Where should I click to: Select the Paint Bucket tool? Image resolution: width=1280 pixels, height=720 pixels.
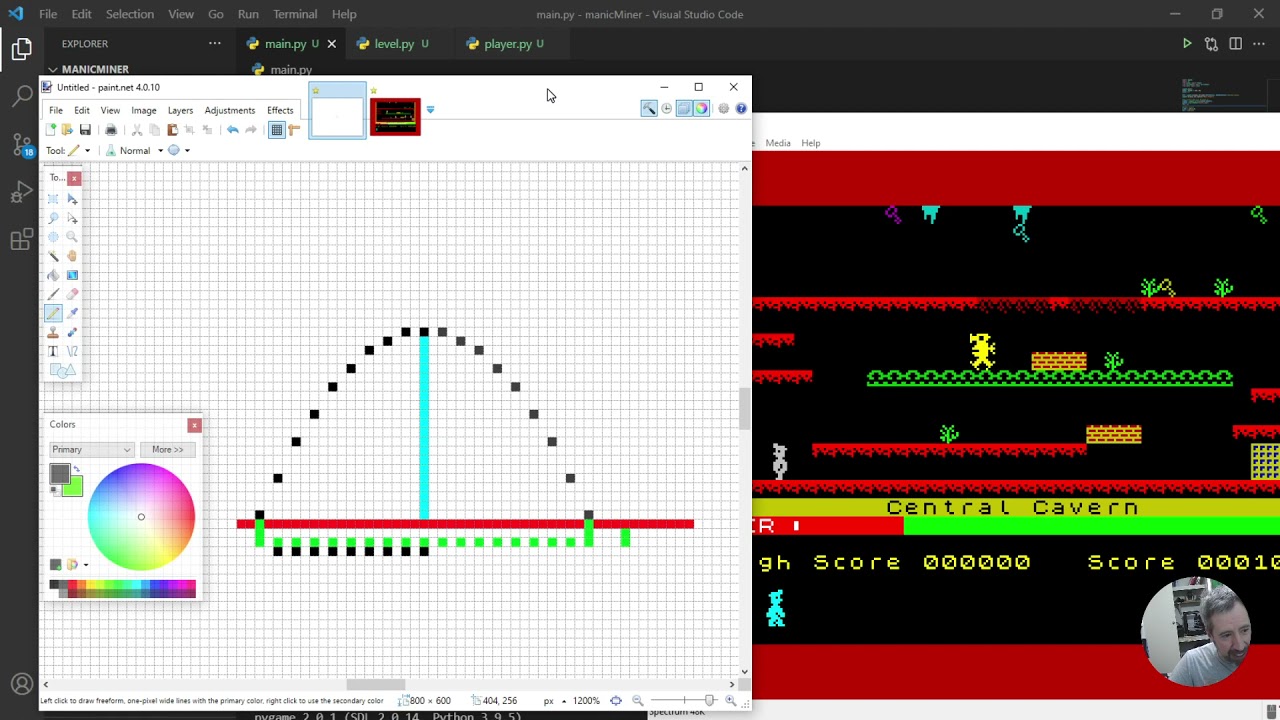point(53,275)
